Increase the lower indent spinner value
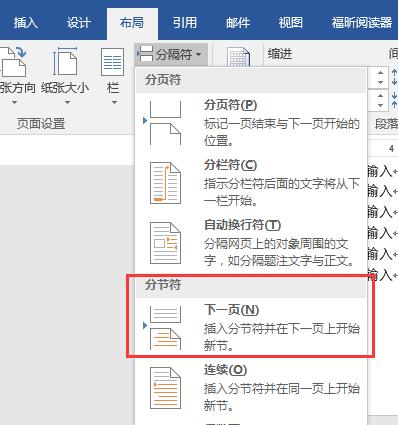Image resolution: width=398 pixels, height=425 pixels. click(380, 95)
